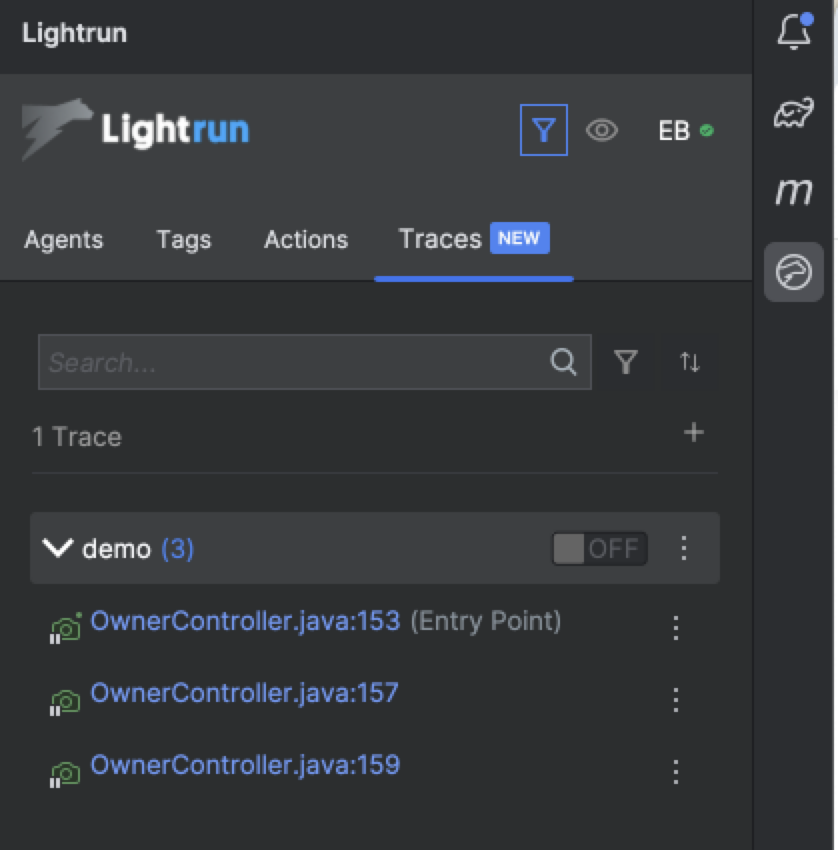This screenshot has height=854, width=838.
Task: Open the Notifications bell icon
Action: coord(794,32)
